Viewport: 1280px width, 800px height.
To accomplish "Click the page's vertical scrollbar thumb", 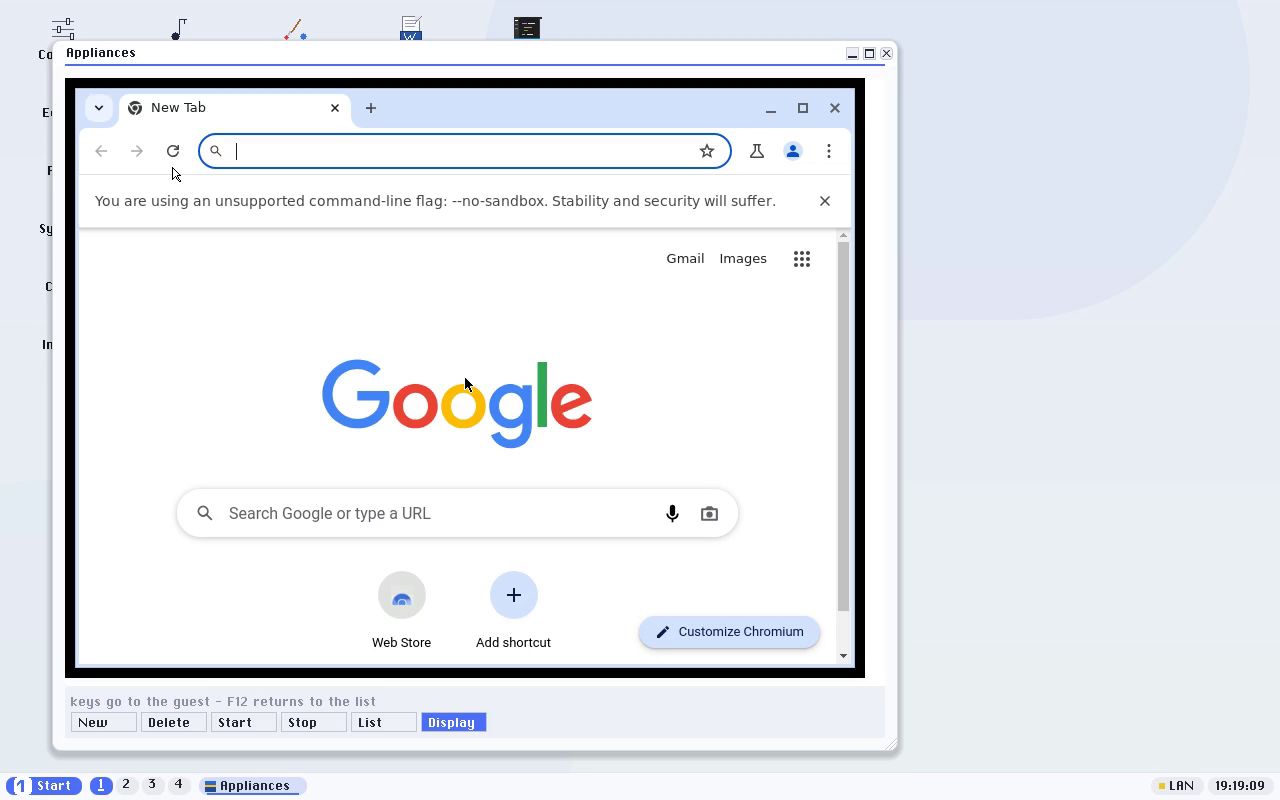I will 844,426.
